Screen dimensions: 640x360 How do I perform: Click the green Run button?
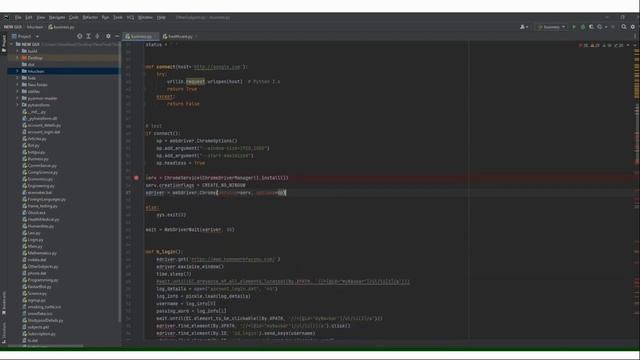pyautogui.click(x=574, y=27)
